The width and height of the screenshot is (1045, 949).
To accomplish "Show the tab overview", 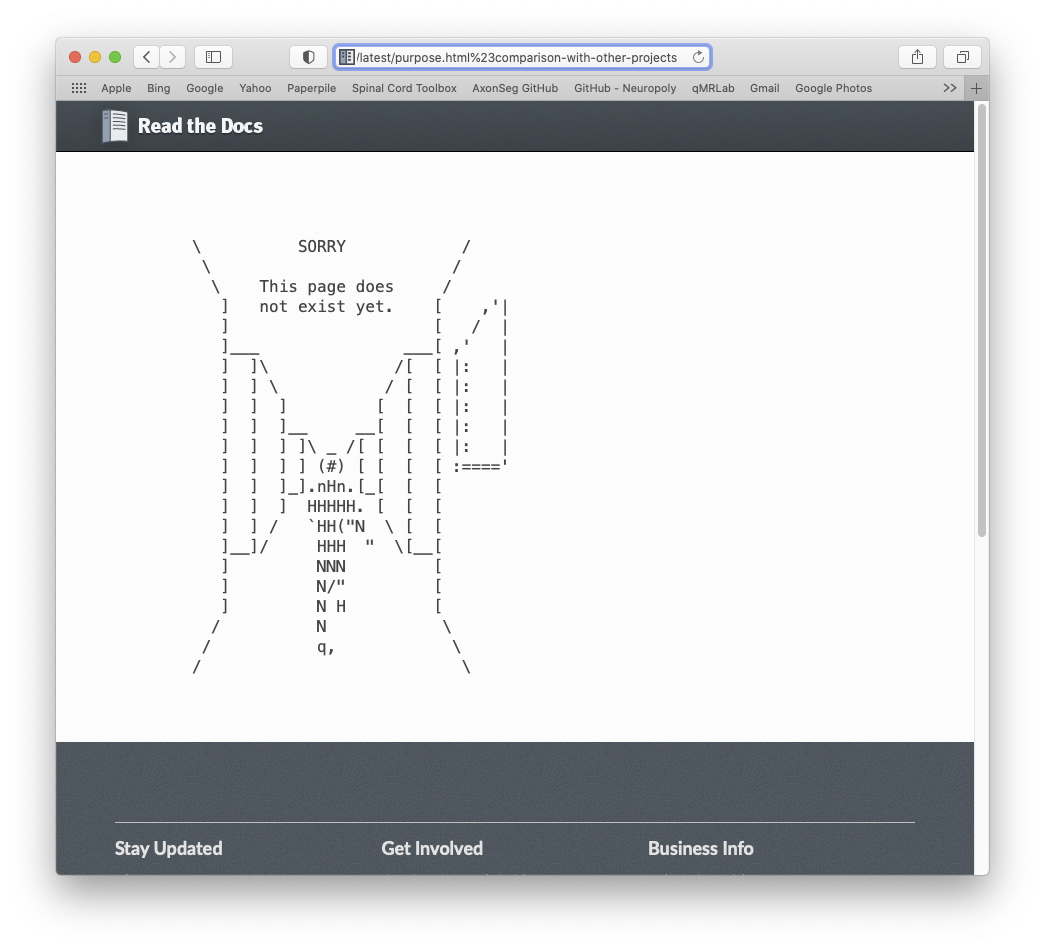I will tap(962, 57).
